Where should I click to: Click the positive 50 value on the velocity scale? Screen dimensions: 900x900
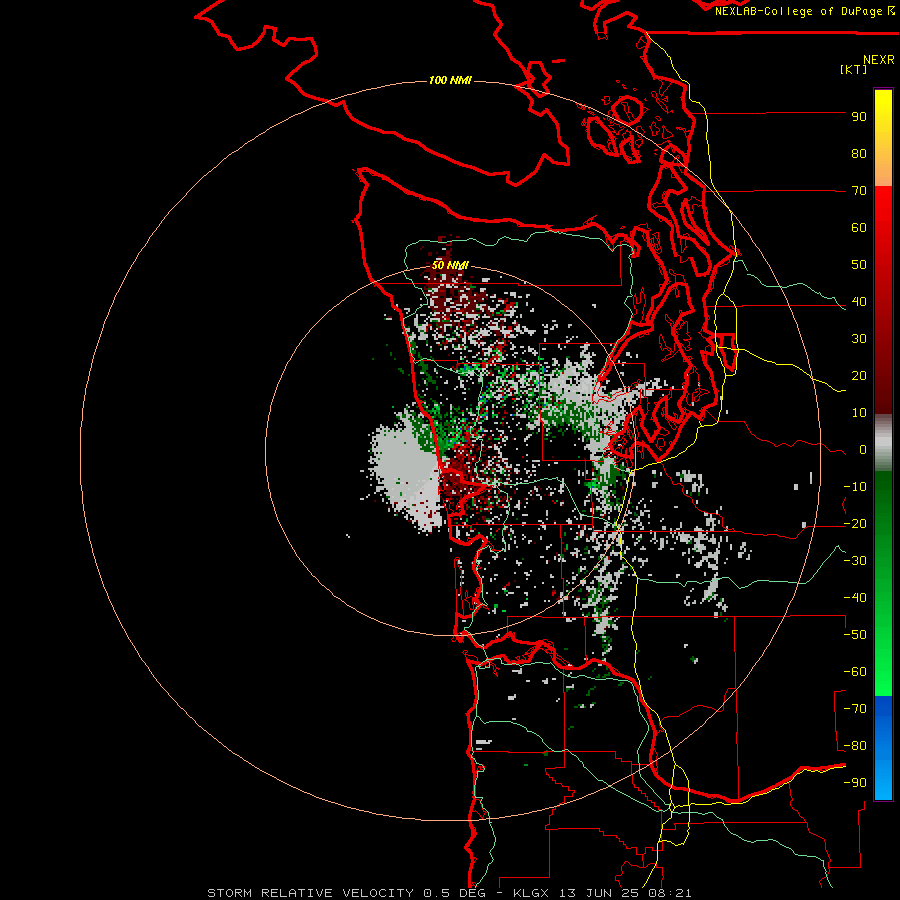click(859, 265)
